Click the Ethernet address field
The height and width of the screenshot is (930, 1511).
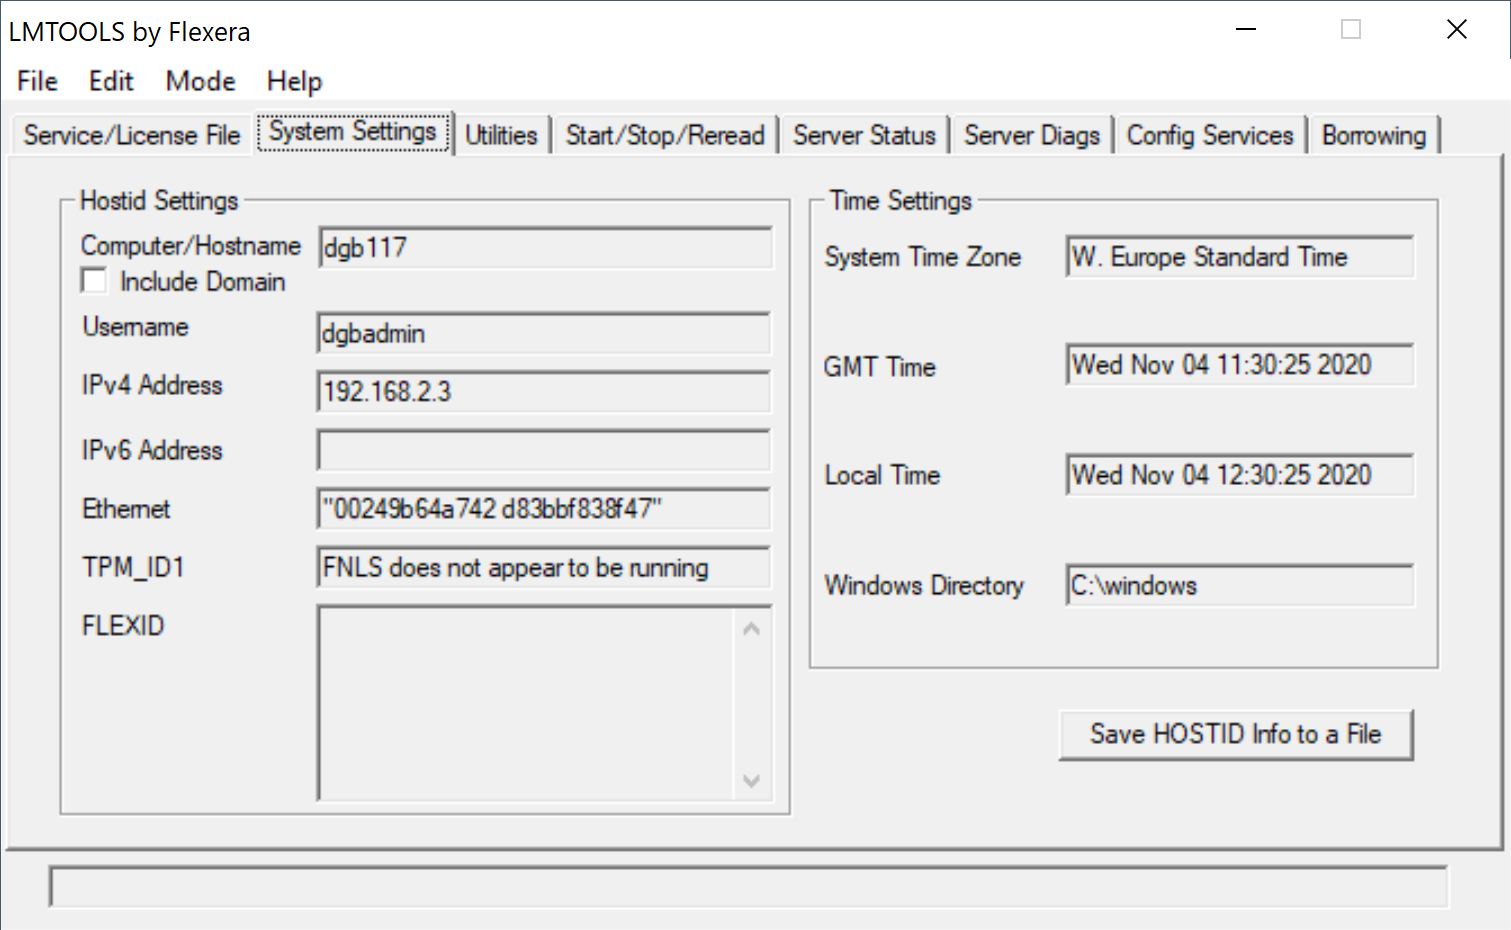[x=545, y=509]
